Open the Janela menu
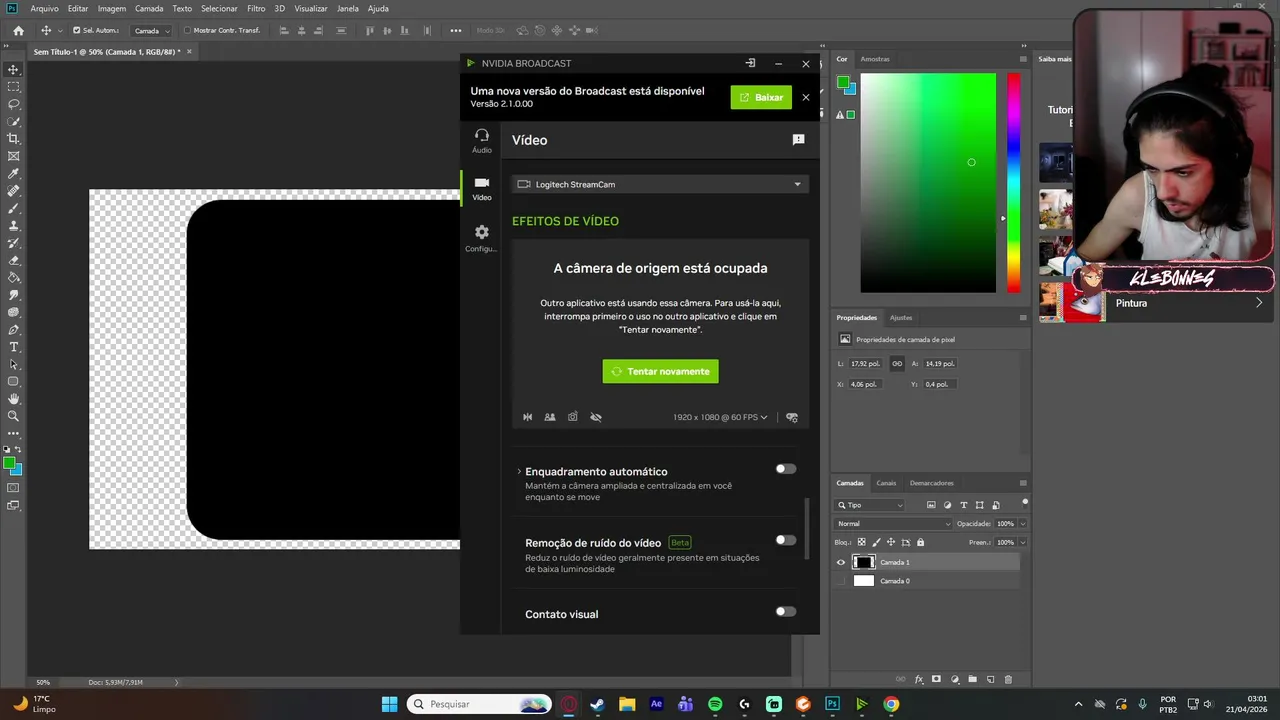 pyautogui.click(x=347, y=8)
